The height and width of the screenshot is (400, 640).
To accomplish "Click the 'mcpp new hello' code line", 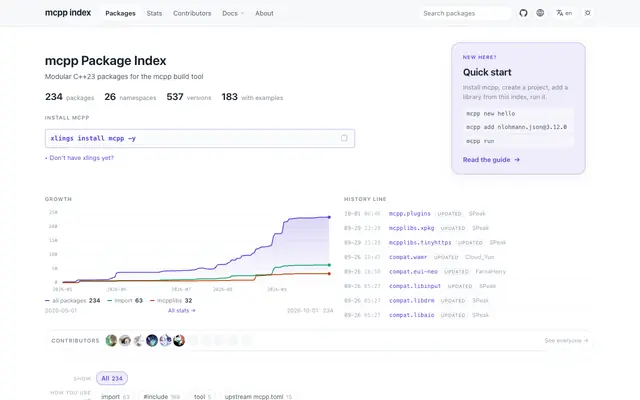I will tap(518, 113).
